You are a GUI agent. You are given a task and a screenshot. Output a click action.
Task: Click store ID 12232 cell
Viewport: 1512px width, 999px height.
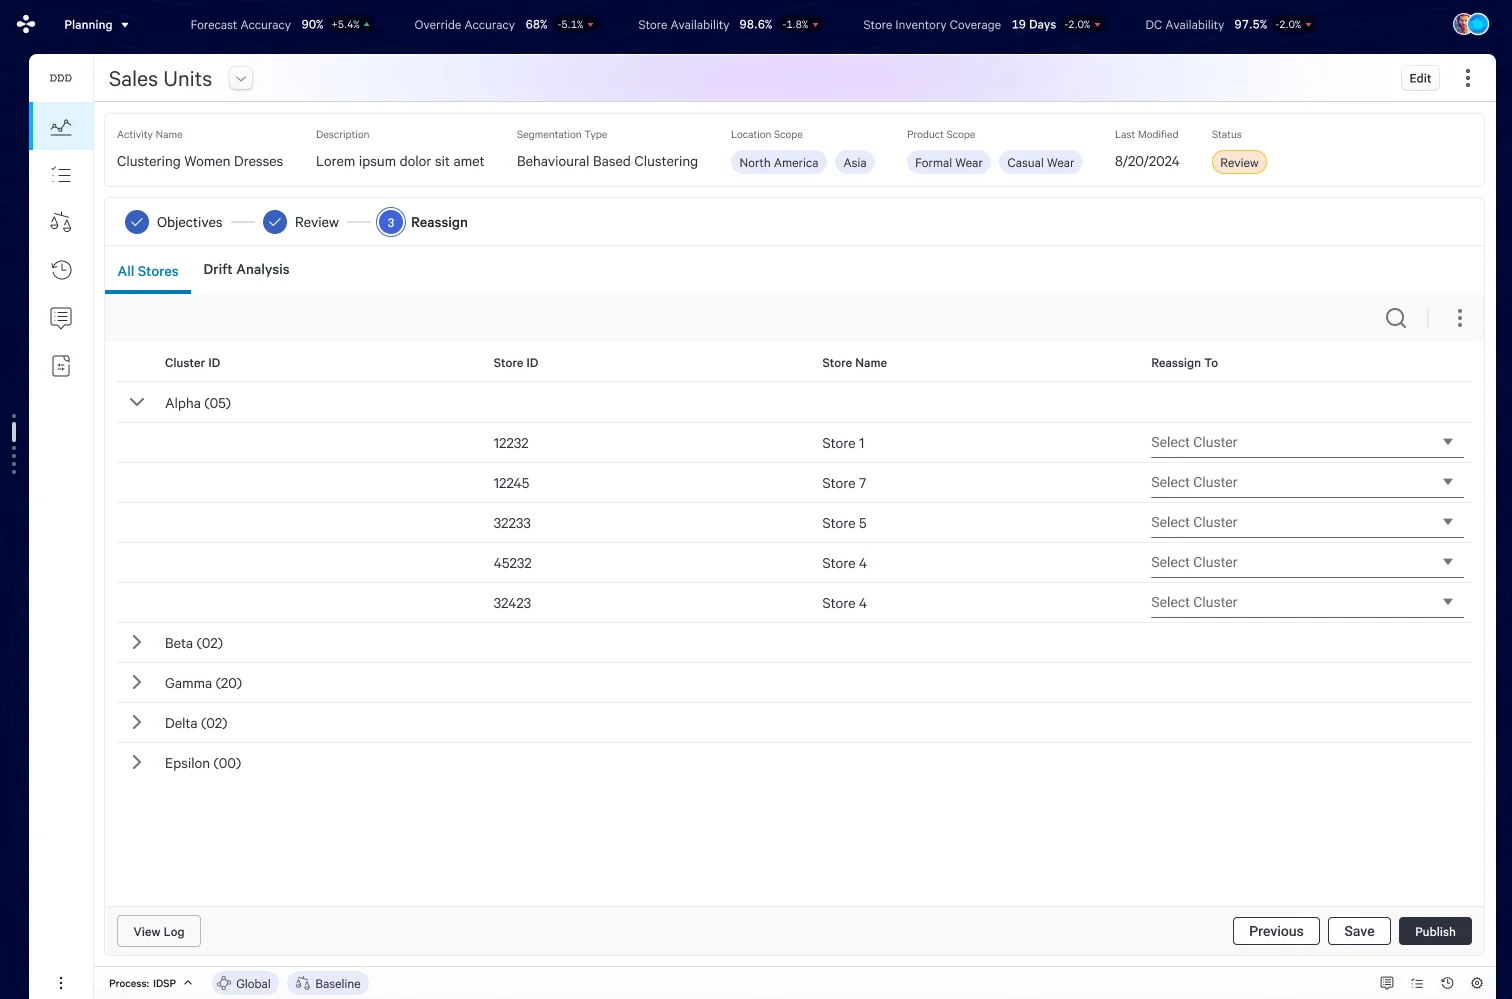pos(511,443)
